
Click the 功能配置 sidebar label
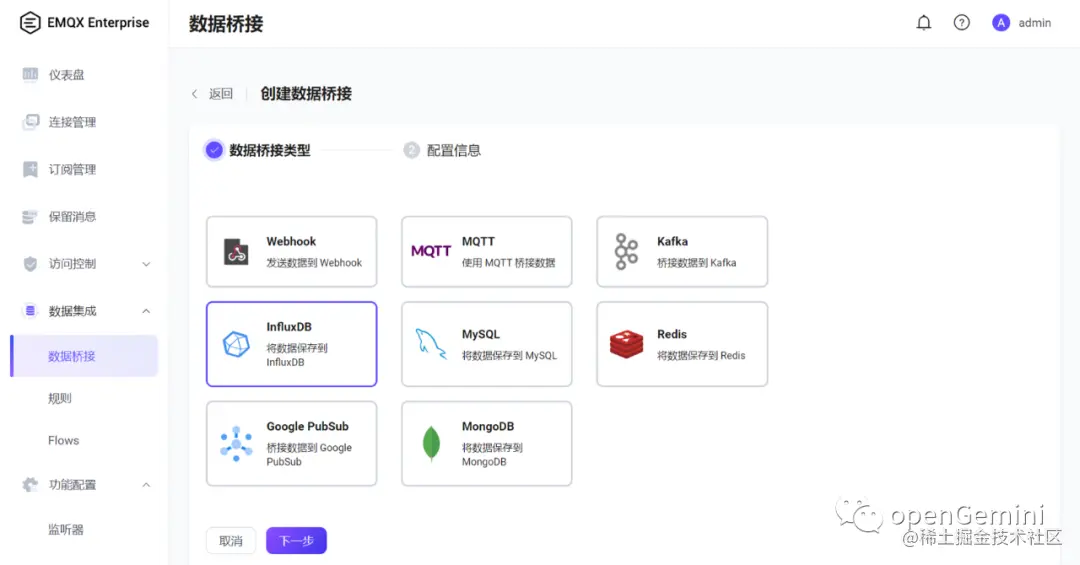click(72, 484)
